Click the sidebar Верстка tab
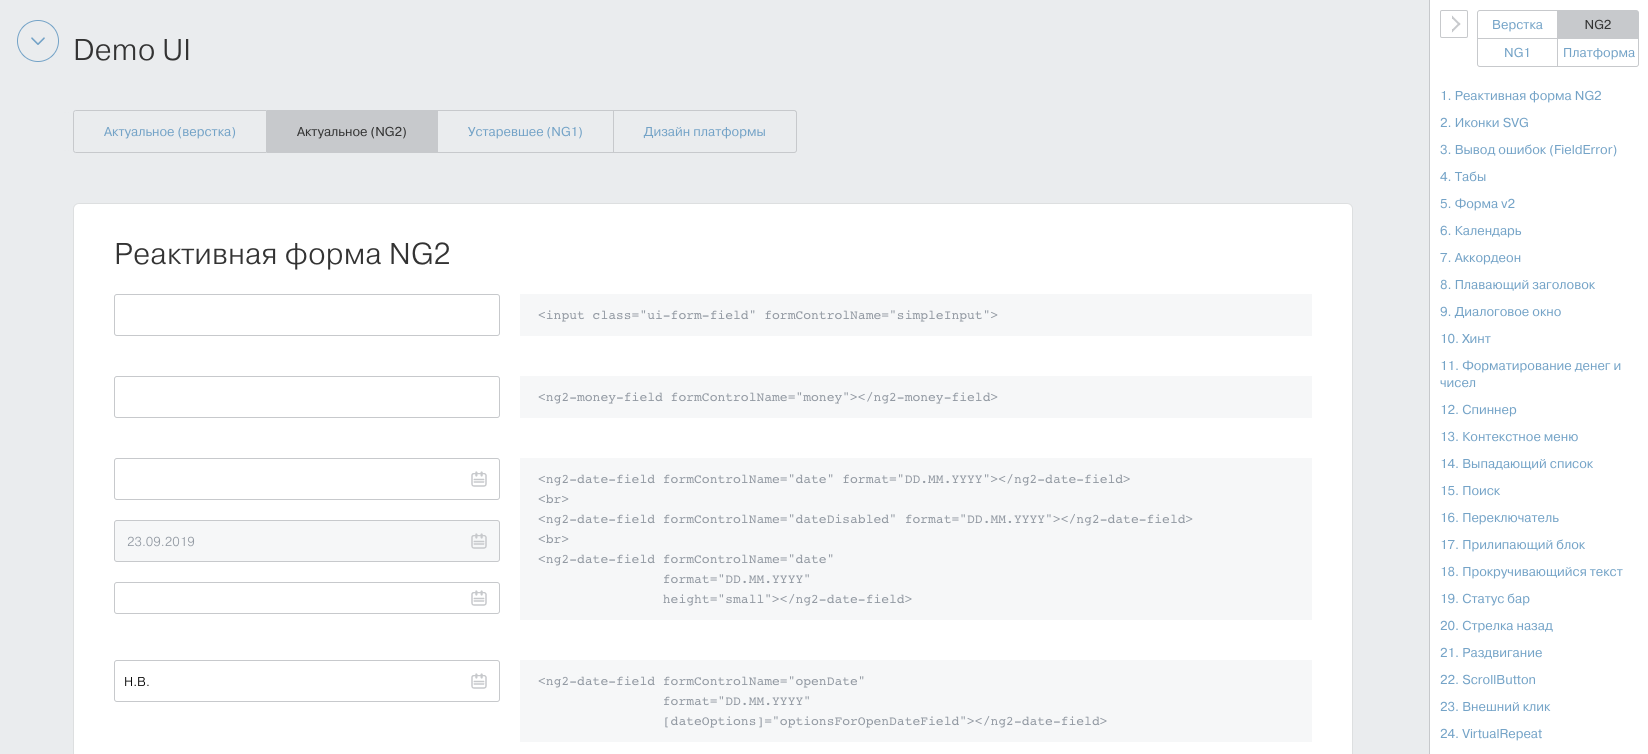1648x754 pixels. (x=1517, y=25)
